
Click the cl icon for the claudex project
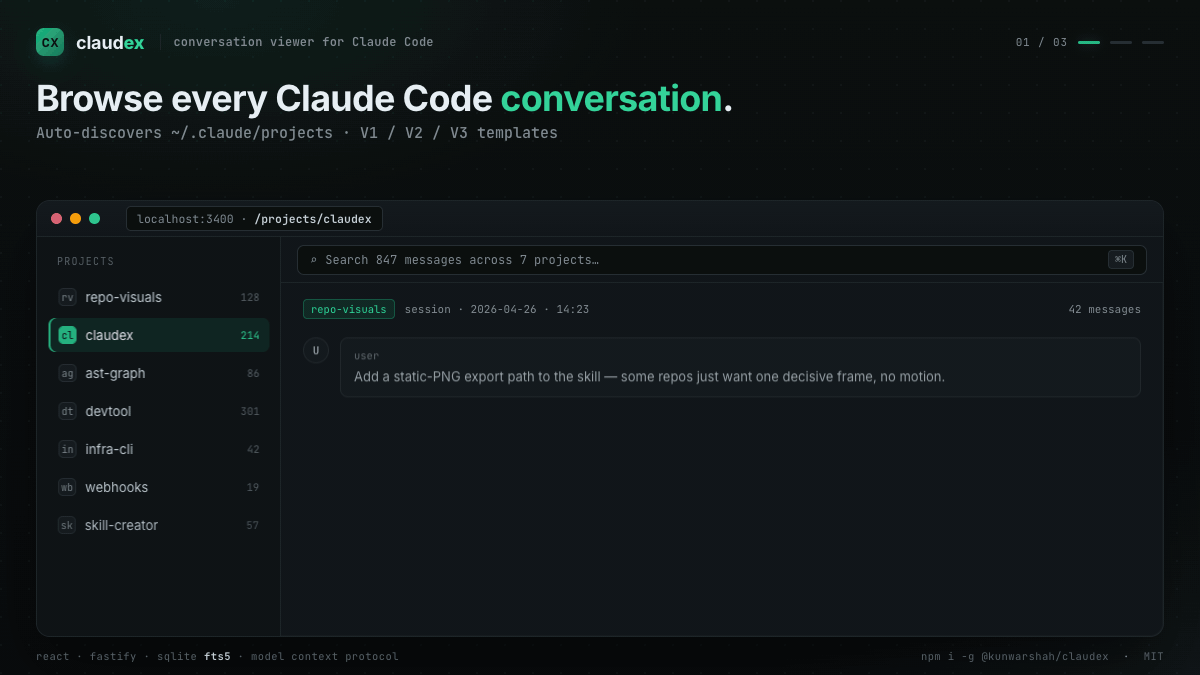[66, 335]
